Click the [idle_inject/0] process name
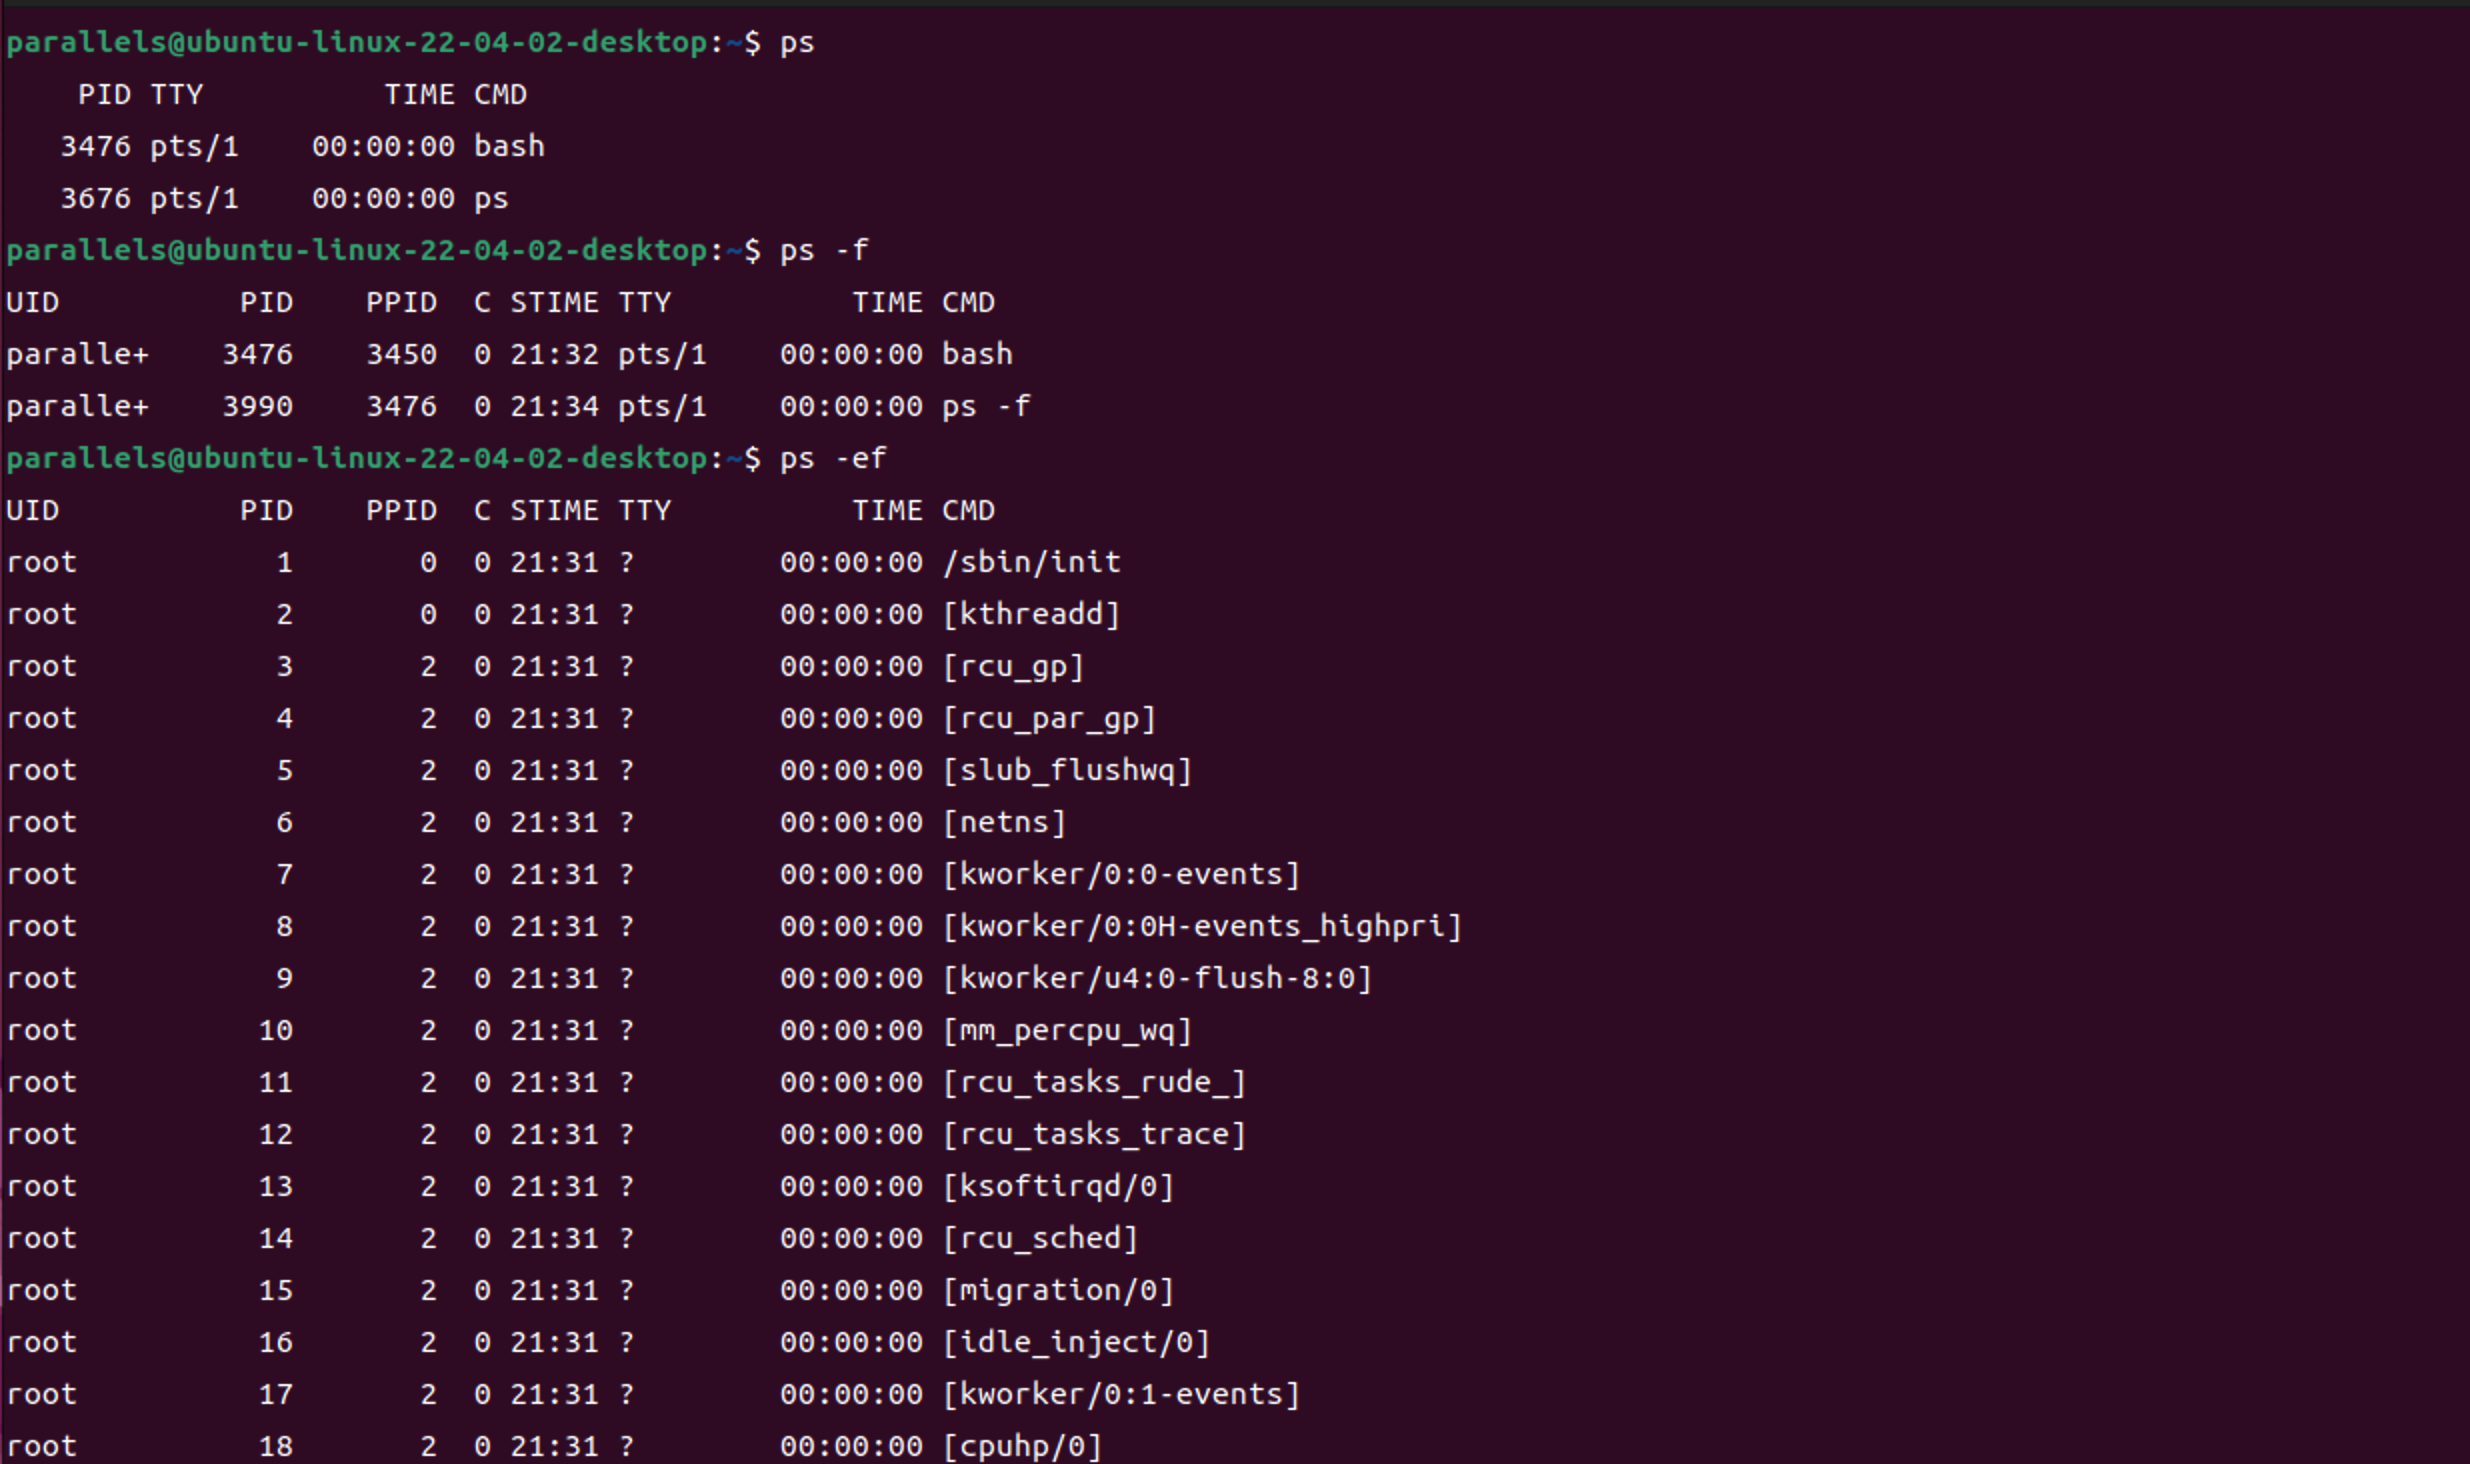Image resolution: width=2470 pixels, height=1464 pixels. (x=1076, y=1342)
